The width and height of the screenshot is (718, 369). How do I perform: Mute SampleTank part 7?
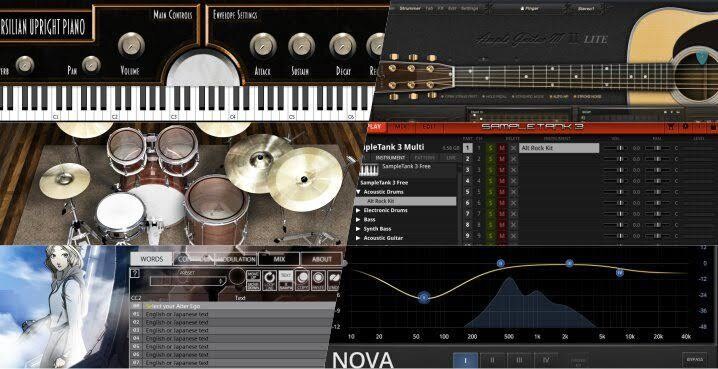502,214
